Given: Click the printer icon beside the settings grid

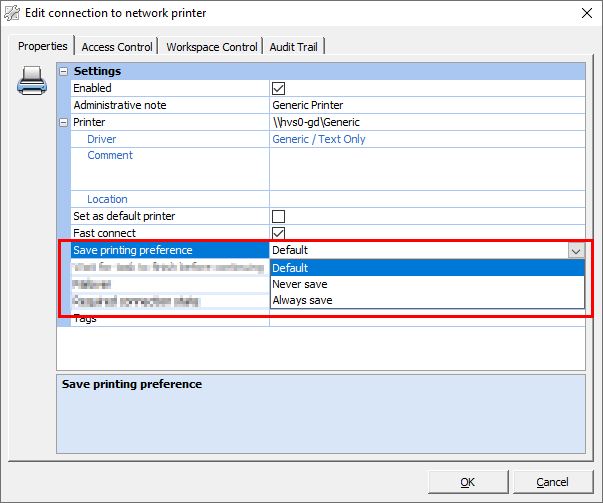Looking at the screenshot, I should (32, 81).
